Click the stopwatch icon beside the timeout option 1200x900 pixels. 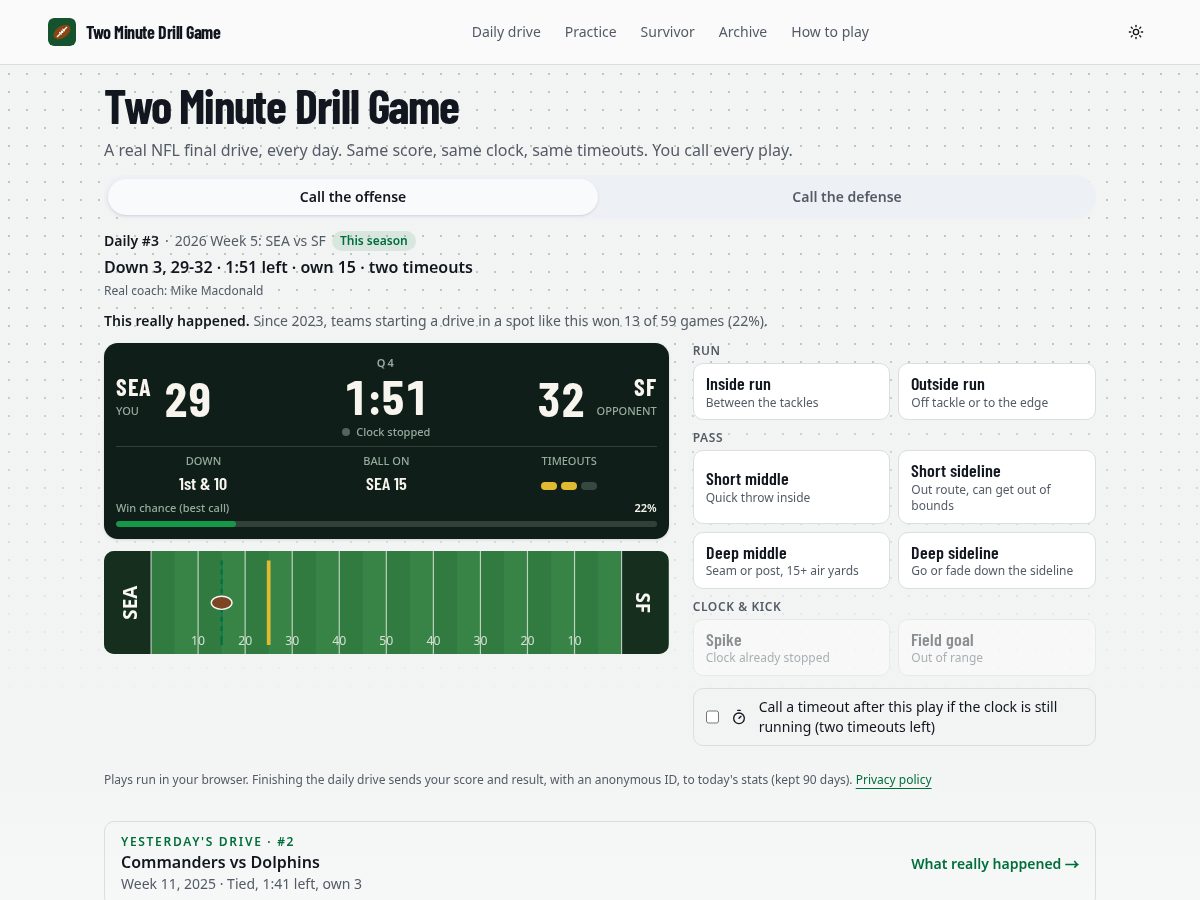click(739, 717)
